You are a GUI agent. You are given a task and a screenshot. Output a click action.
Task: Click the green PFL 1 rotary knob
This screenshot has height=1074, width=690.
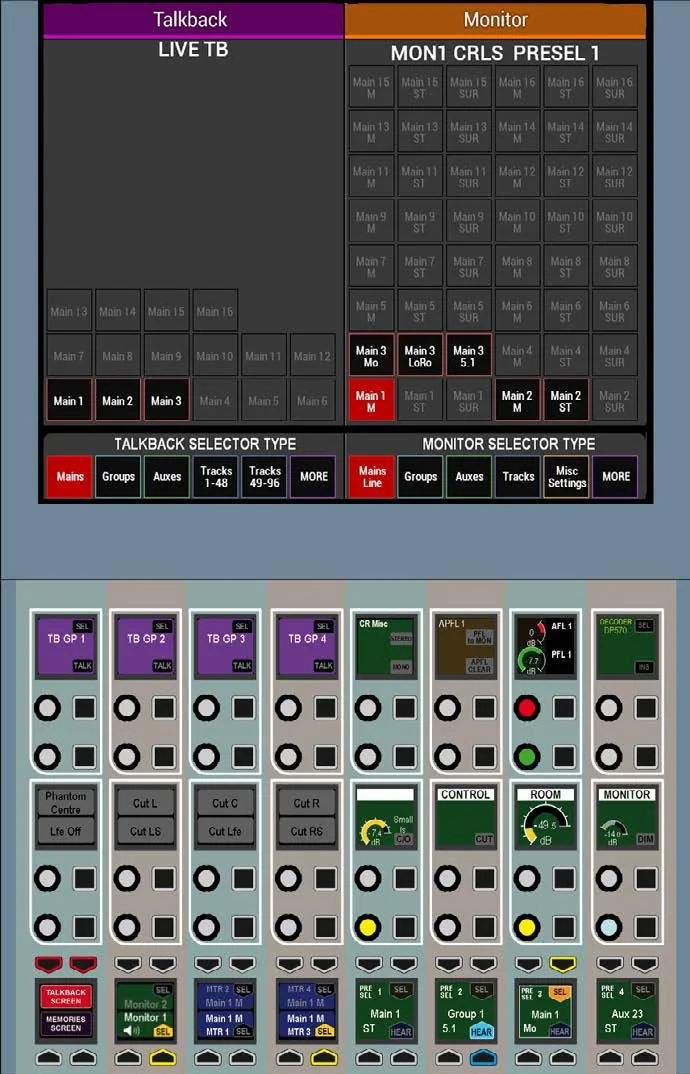[527, 757]
